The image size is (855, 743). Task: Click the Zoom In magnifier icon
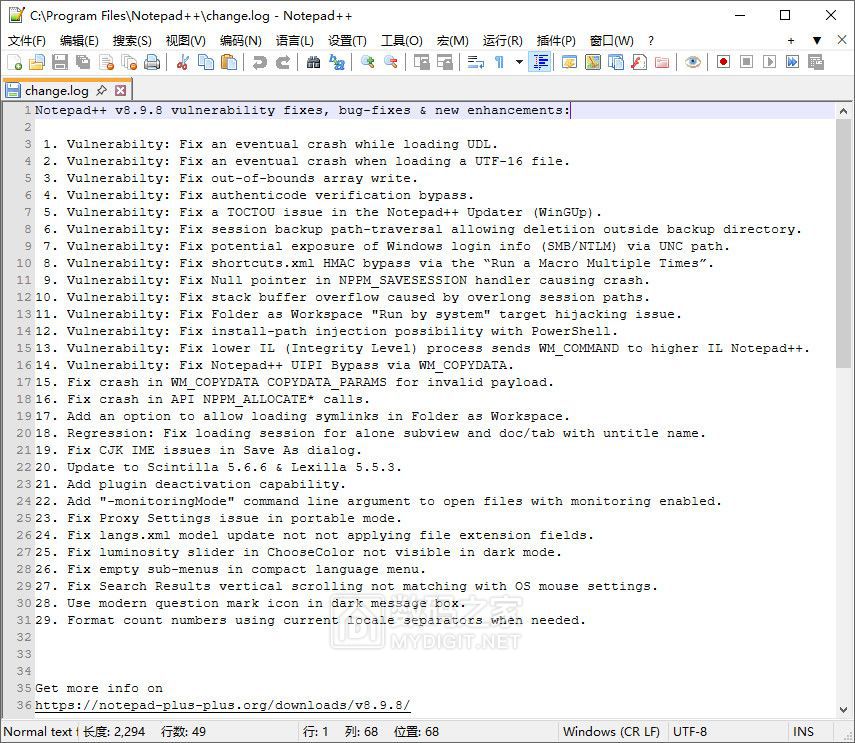tap(367, 62)
